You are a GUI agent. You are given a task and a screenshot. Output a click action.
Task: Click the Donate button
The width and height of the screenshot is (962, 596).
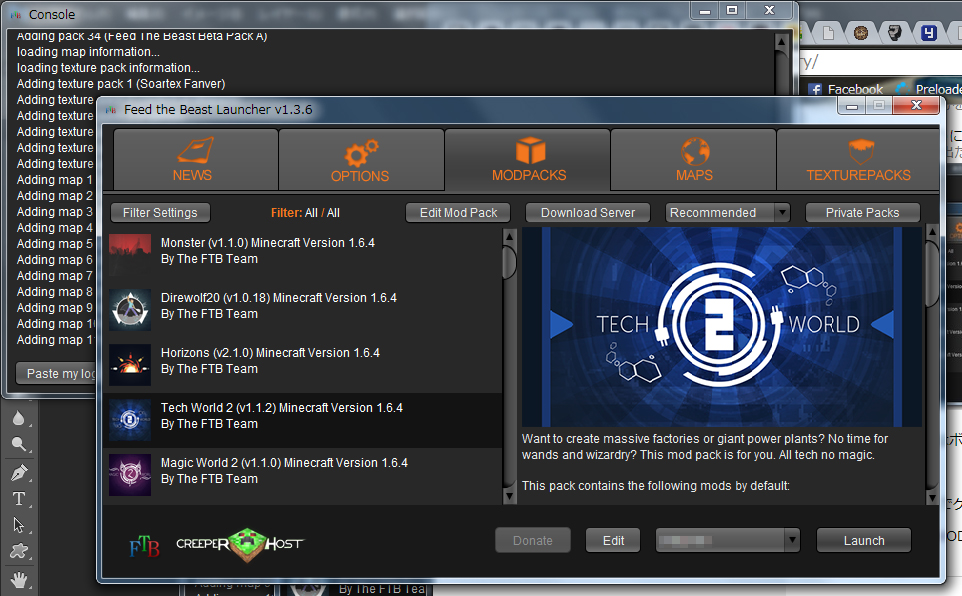point(533,541)
